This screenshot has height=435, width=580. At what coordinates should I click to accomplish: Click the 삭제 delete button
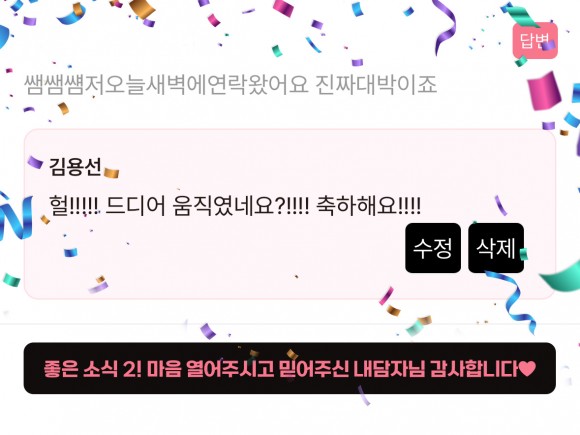pyautogui.click(x=496, y=248)
